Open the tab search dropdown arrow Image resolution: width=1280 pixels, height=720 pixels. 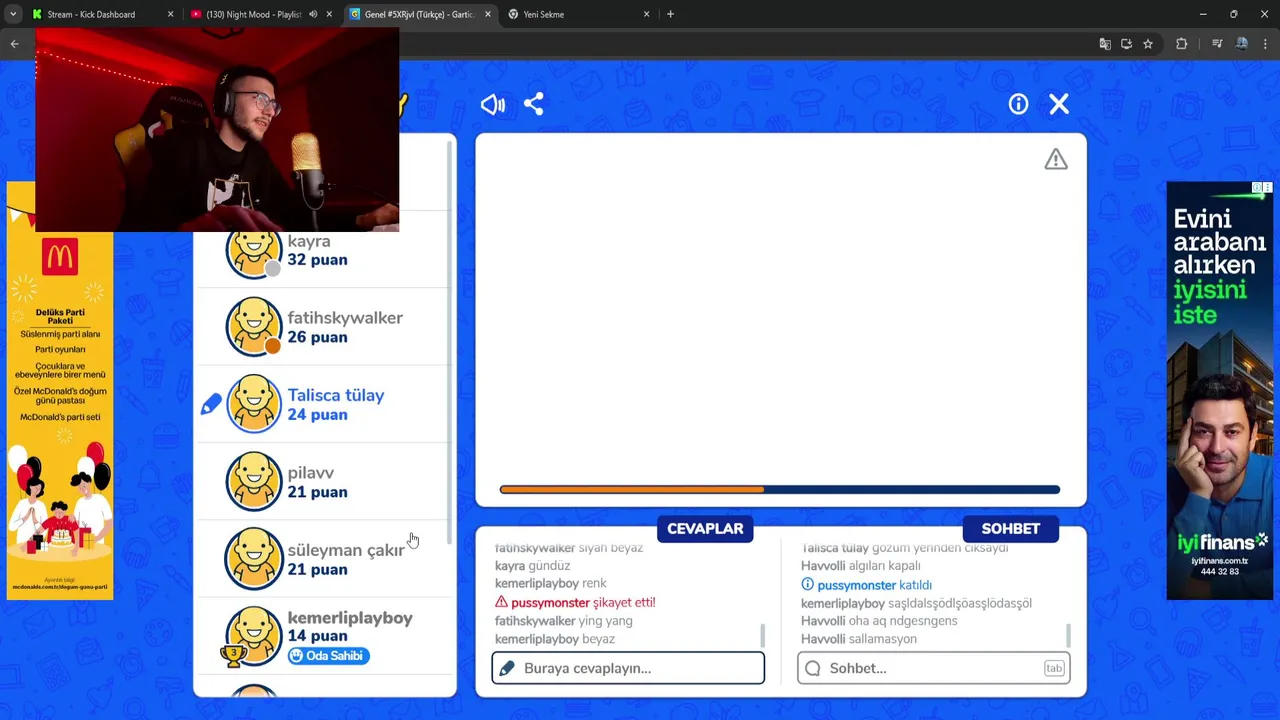pyautogui.click(x=13, y=14)
